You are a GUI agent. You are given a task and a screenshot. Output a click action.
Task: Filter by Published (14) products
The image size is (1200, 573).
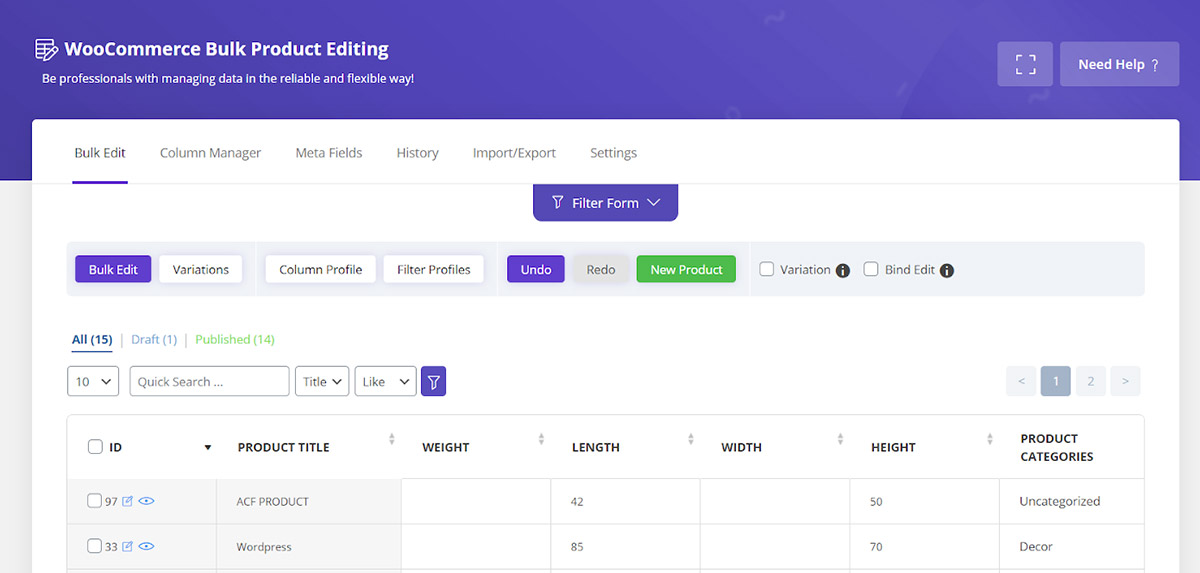(x=235, y=340)
